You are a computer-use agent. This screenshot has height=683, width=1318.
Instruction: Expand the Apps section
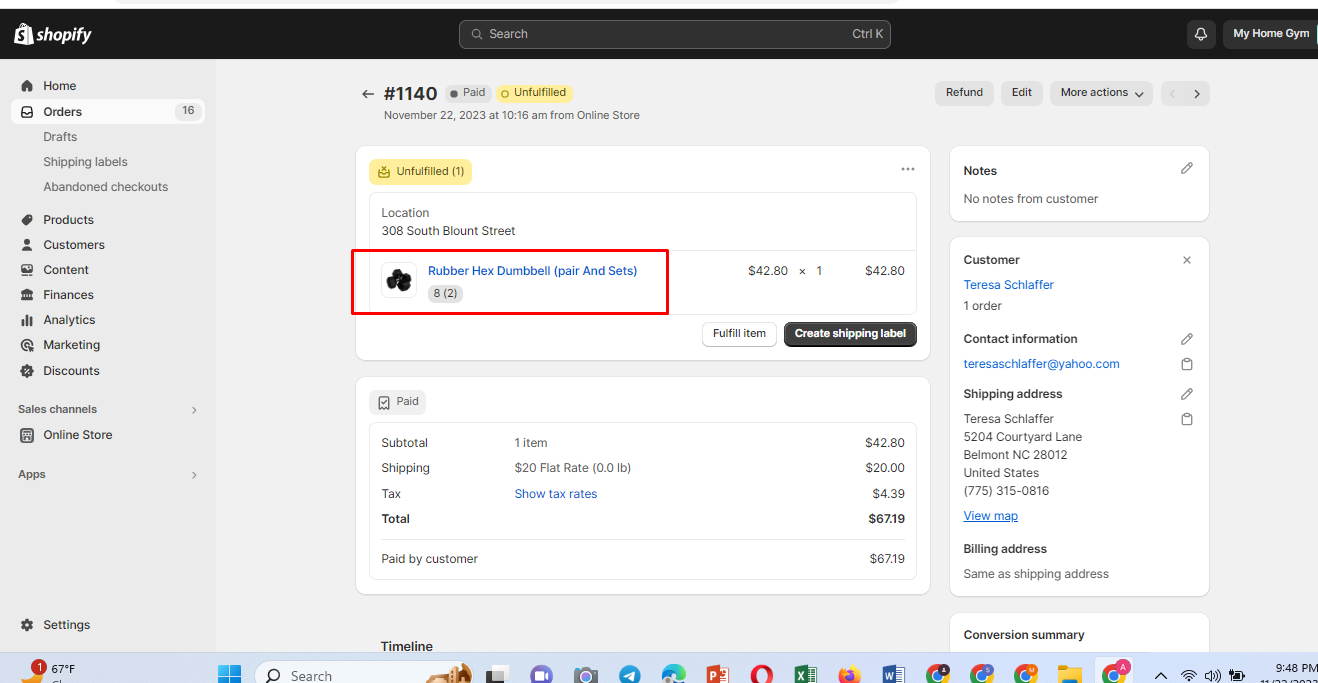pyautogui.click(x=194, y=475)
